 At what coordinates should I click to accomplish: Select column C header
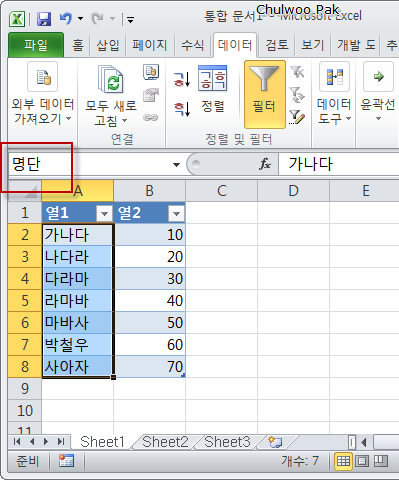click(x=222, y=191)
